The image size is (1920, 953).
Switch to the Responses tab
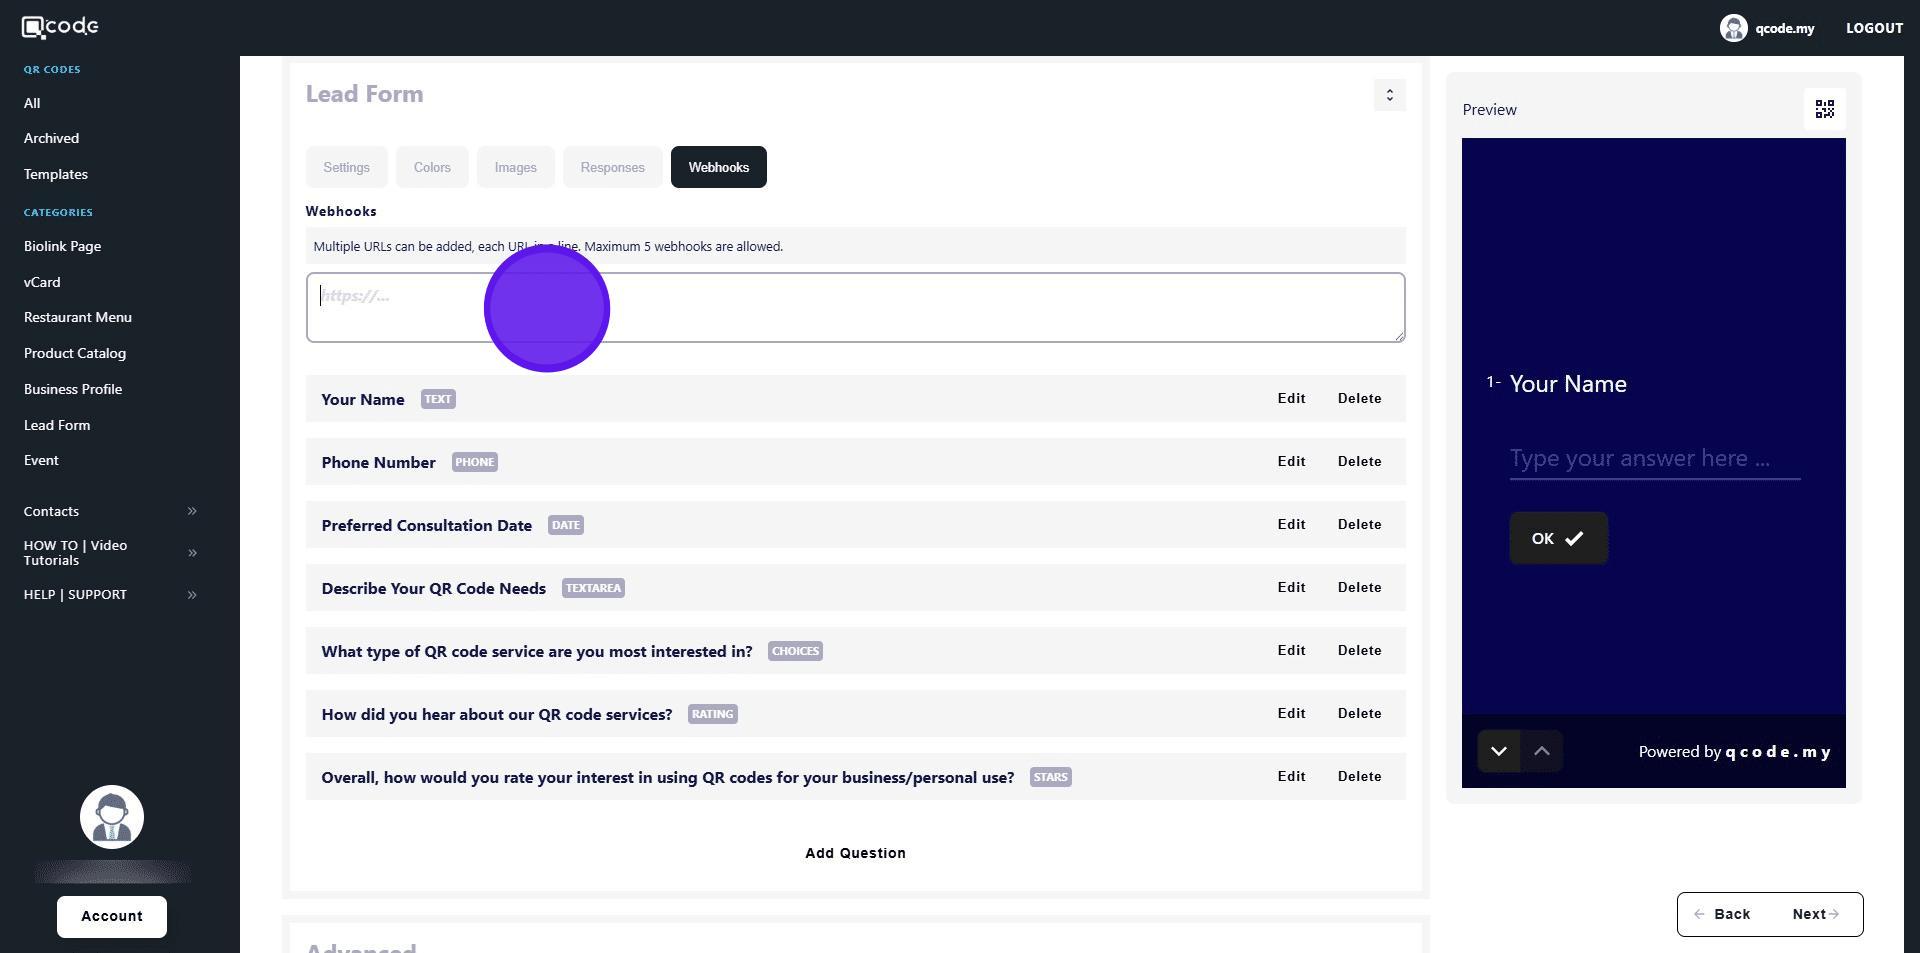pyautogui.click(x=612, y=167)
